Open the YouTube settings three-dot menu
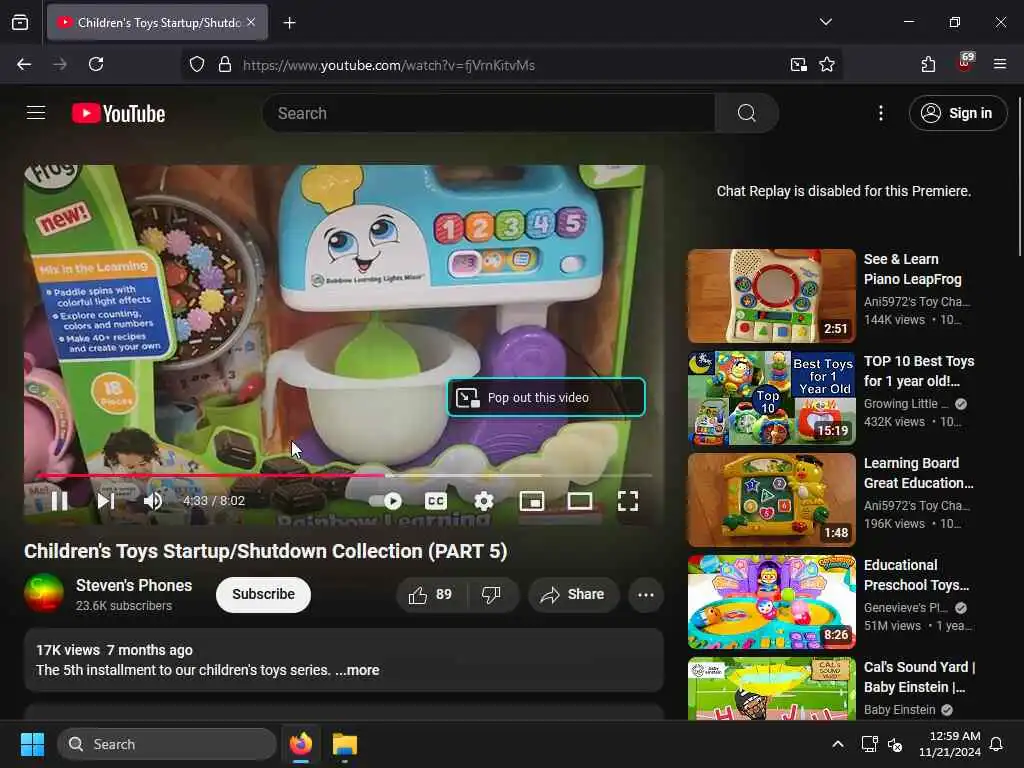Screen dimensions: 1024x768 coord(881,113)
